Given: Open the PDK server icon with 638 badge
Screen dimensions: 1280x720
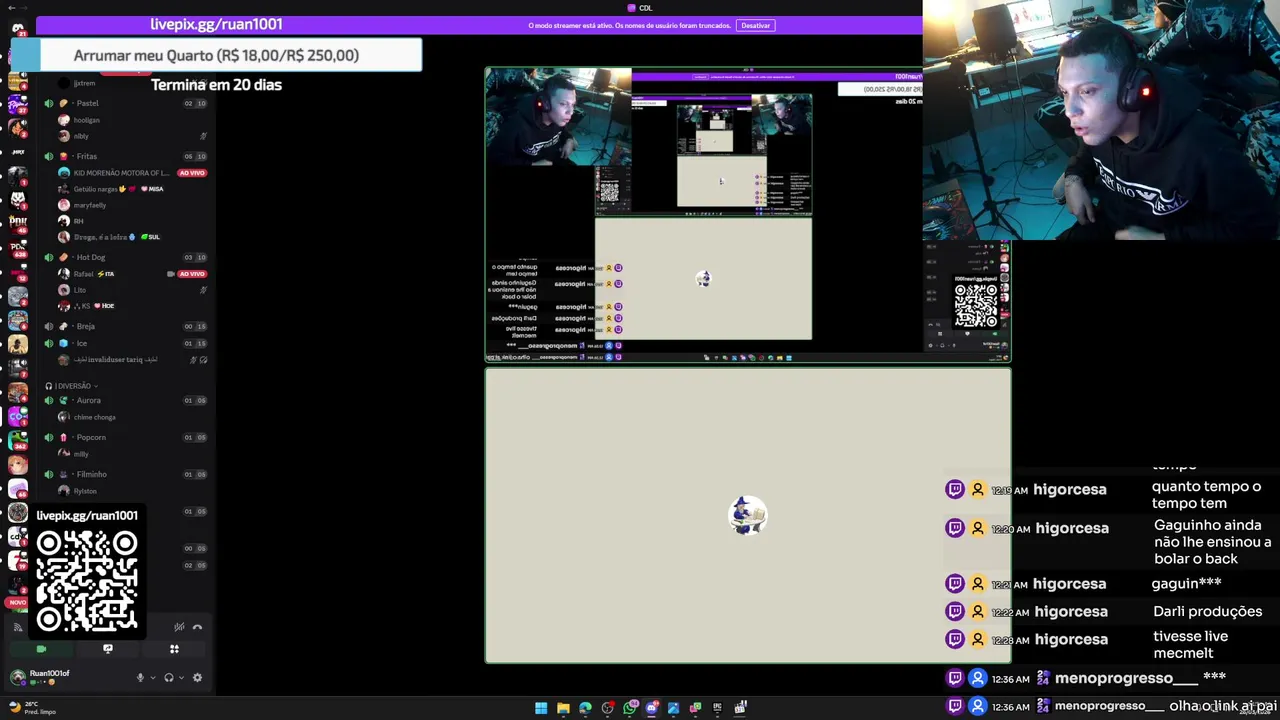Looking at the screenshot, I should (18, 248).
